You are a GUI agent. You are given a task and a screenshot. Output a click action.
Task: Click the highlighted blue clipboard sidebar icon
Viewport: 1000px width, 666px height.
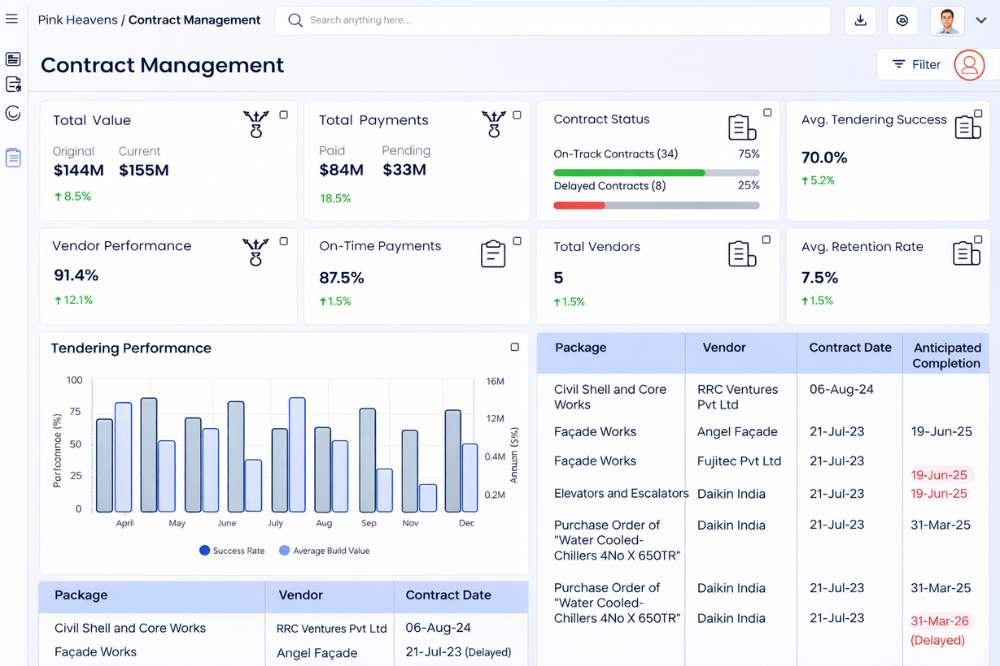pos(13,157)
